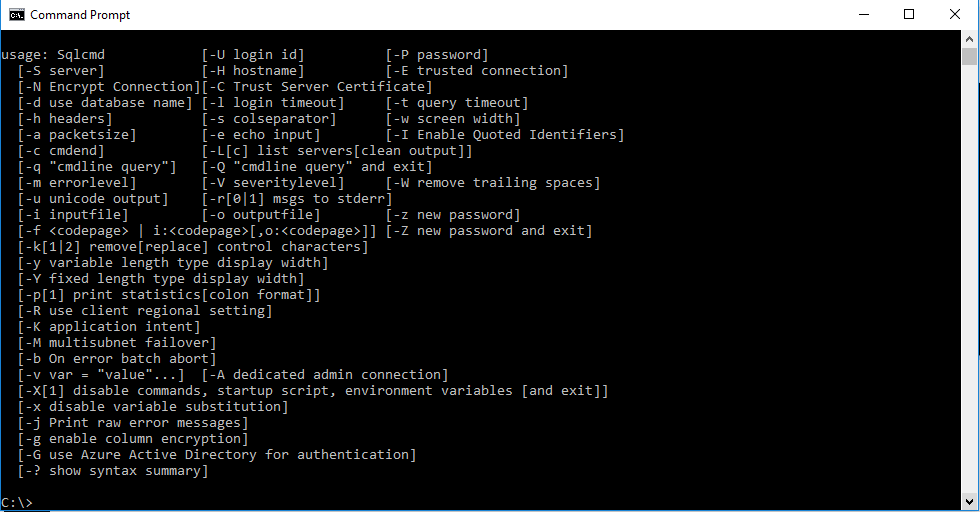Click the scrollbar up arrow

(x=970, y=38)
